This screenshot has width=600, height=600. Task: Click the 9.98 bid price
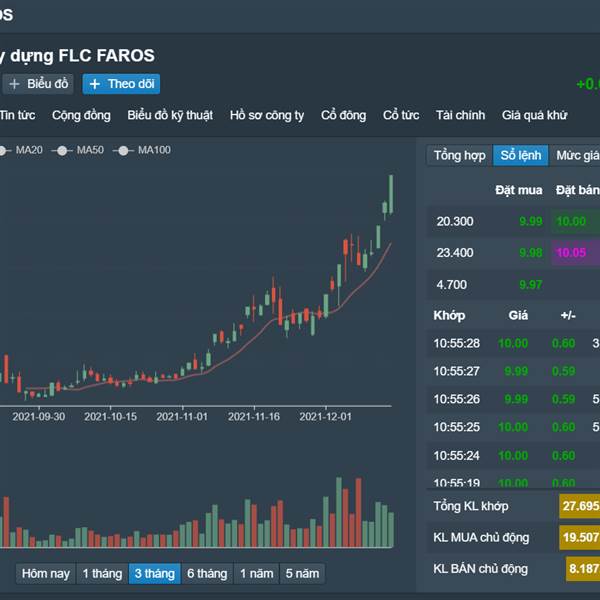530,253
